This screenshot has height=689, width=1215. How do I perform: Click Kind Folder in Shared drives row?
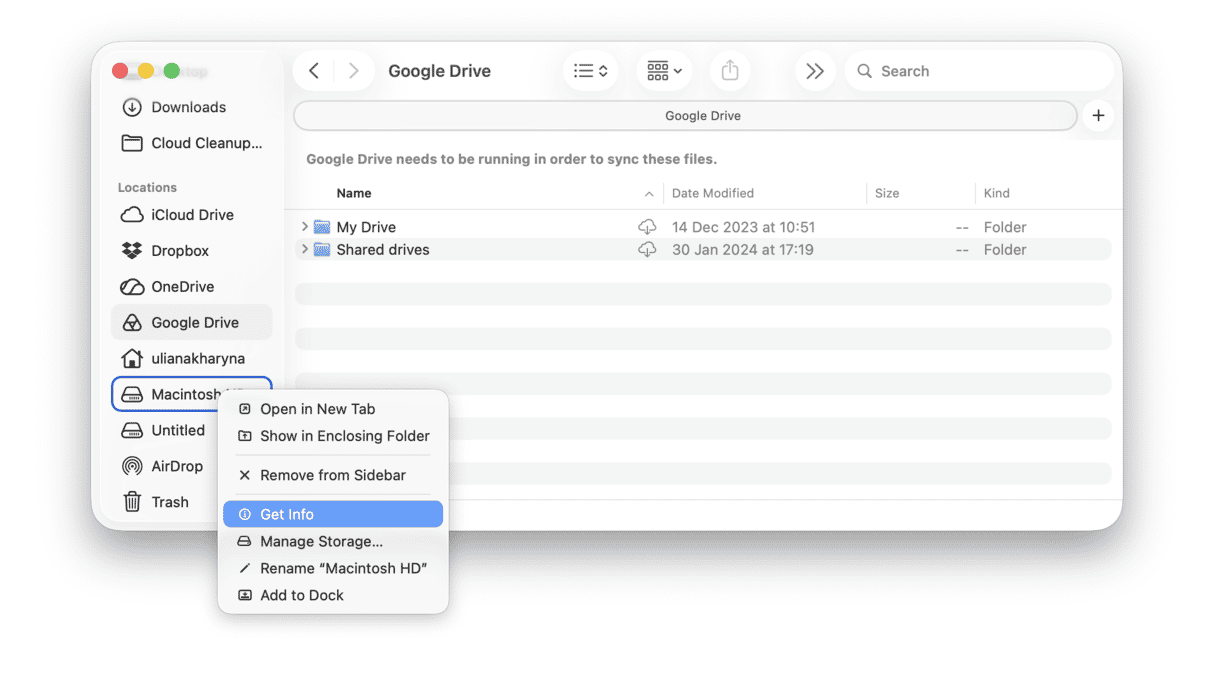(1005, 250)
